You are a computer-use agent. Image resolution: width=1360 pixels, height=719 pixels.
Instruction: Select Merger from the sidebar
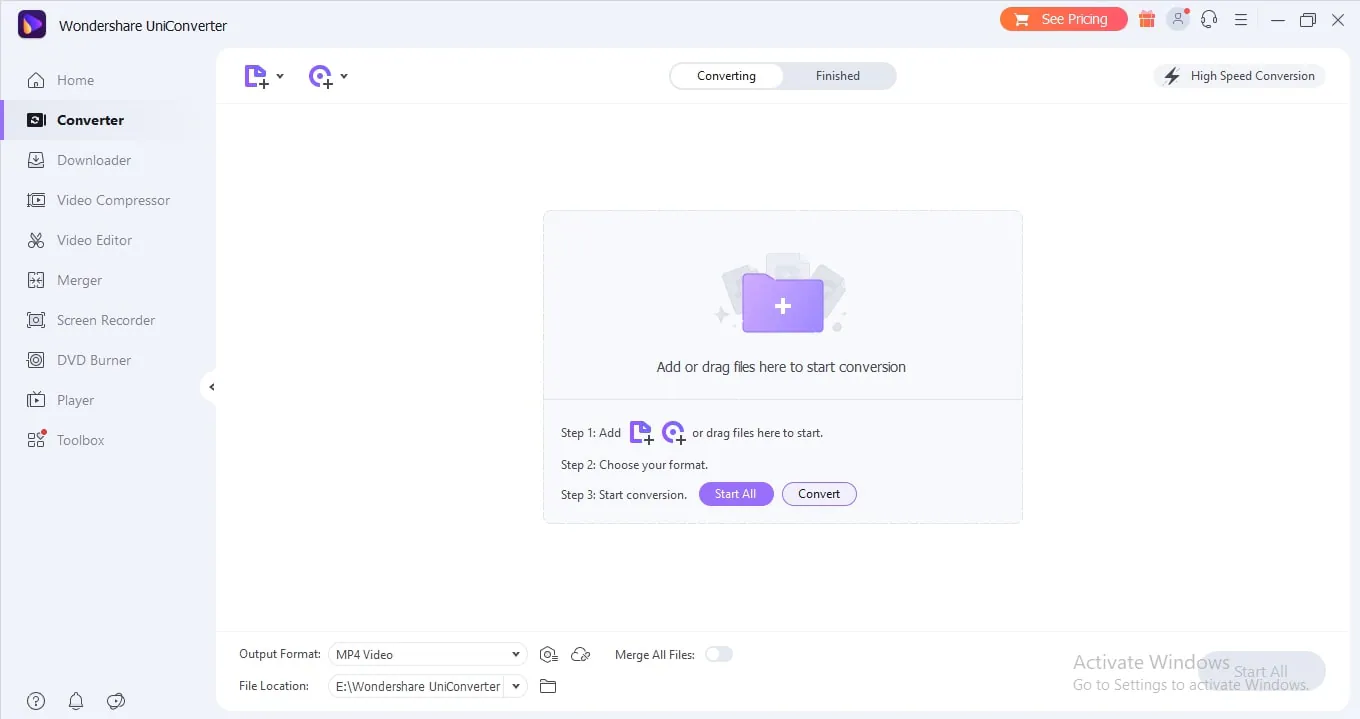(x=64, y=280)
